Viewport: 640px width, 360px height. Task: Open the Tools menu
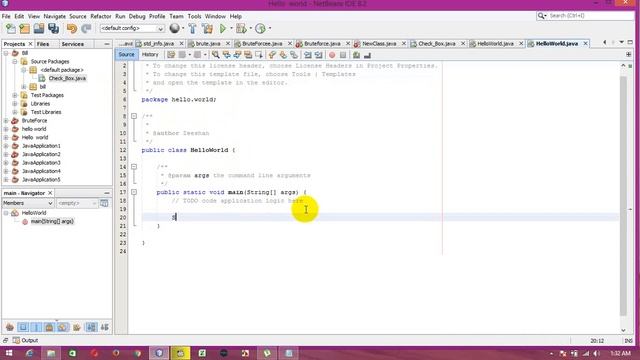coord(194,16)
